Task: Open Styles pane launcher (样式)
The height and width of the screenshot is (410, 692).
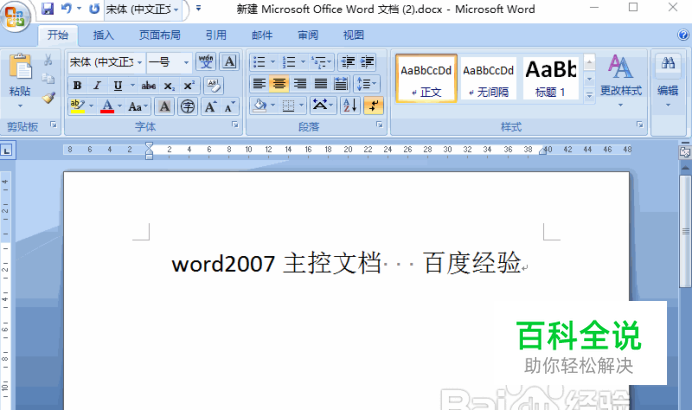Action: (639, 125)
